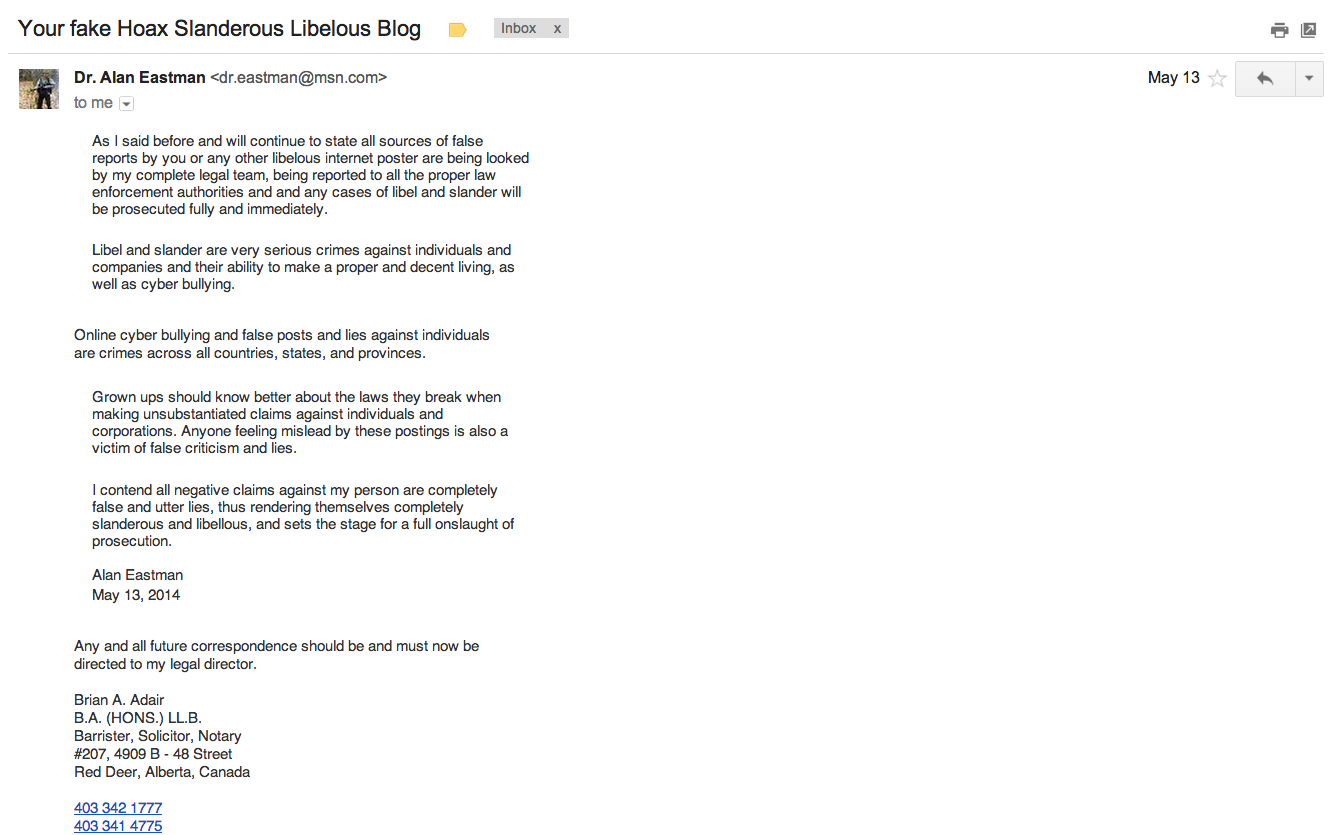Click the Brian A. Adair signature line
Screen dimensions: 1336x835
119,700
